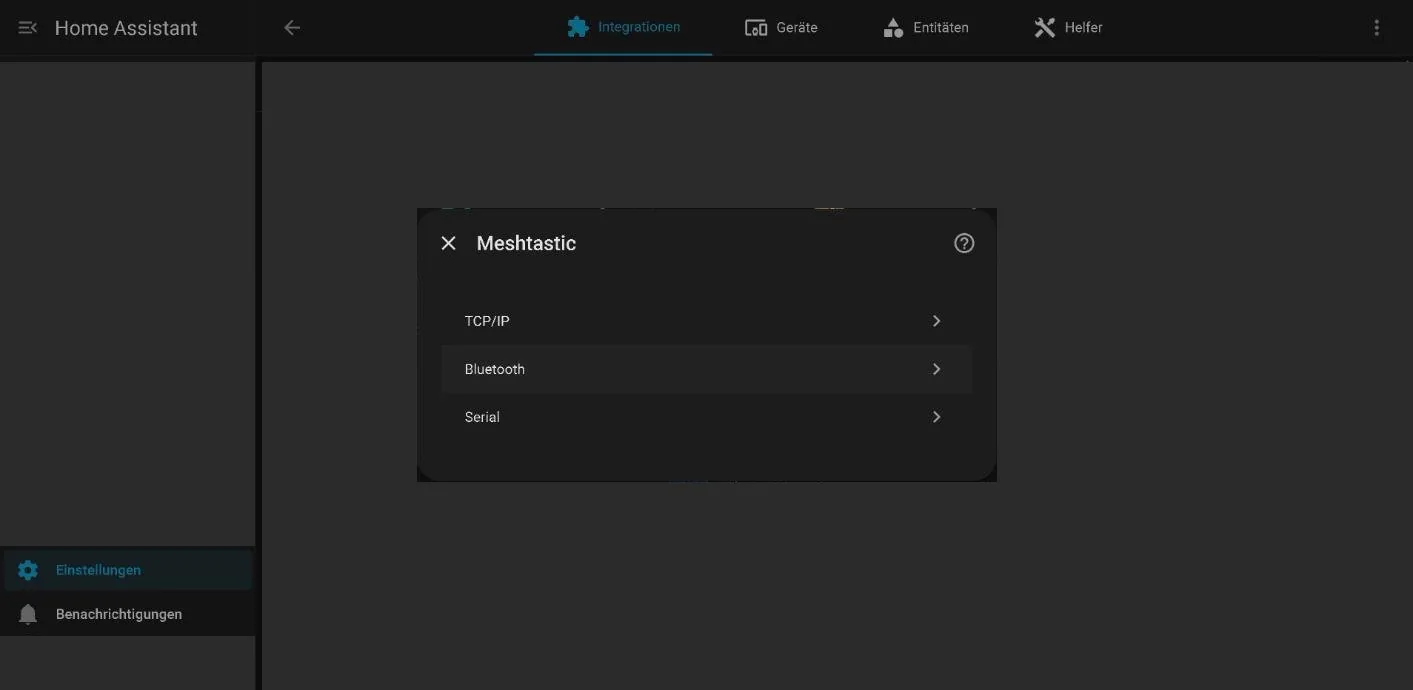Switch to the Helfer tab
Screen dimensions: 1413x690
click(x=1068, y=27)
